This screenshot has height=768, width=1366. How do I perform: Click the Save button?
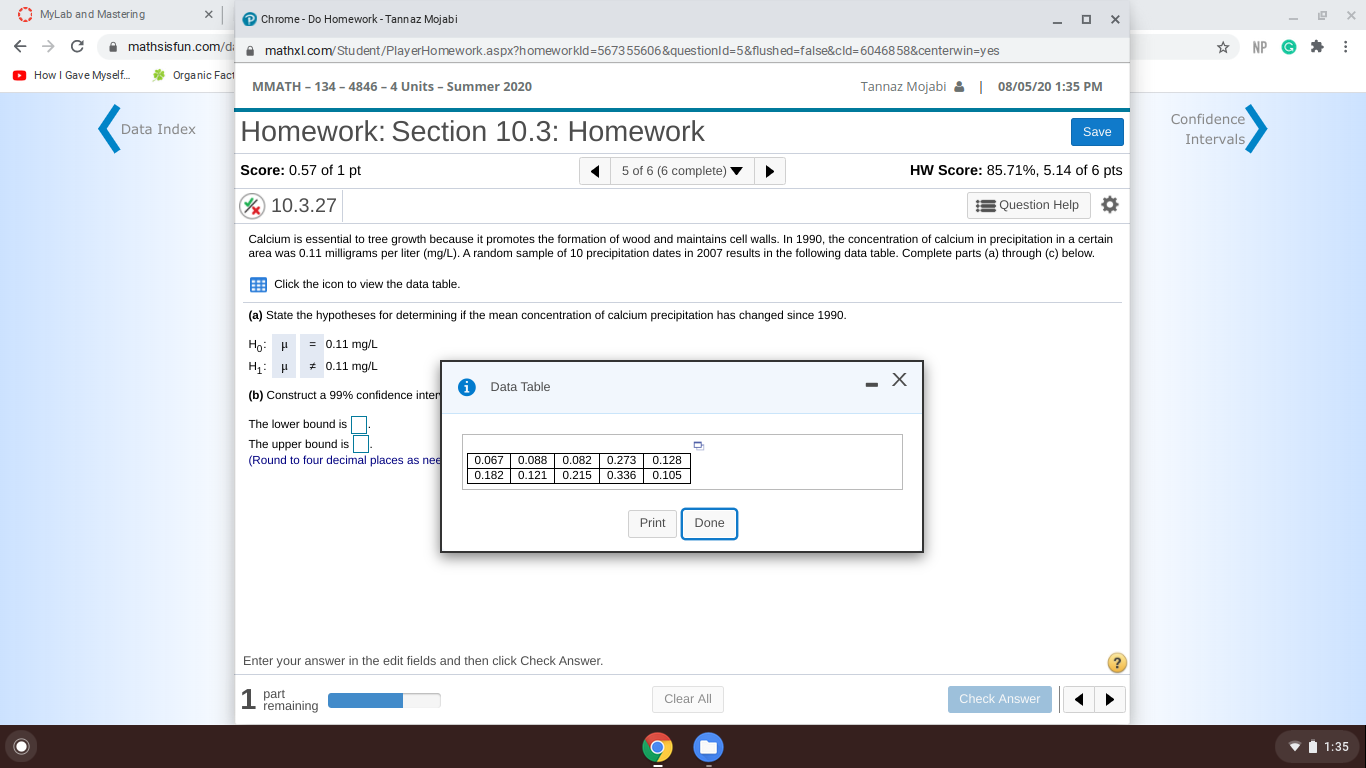(1097, 131)
